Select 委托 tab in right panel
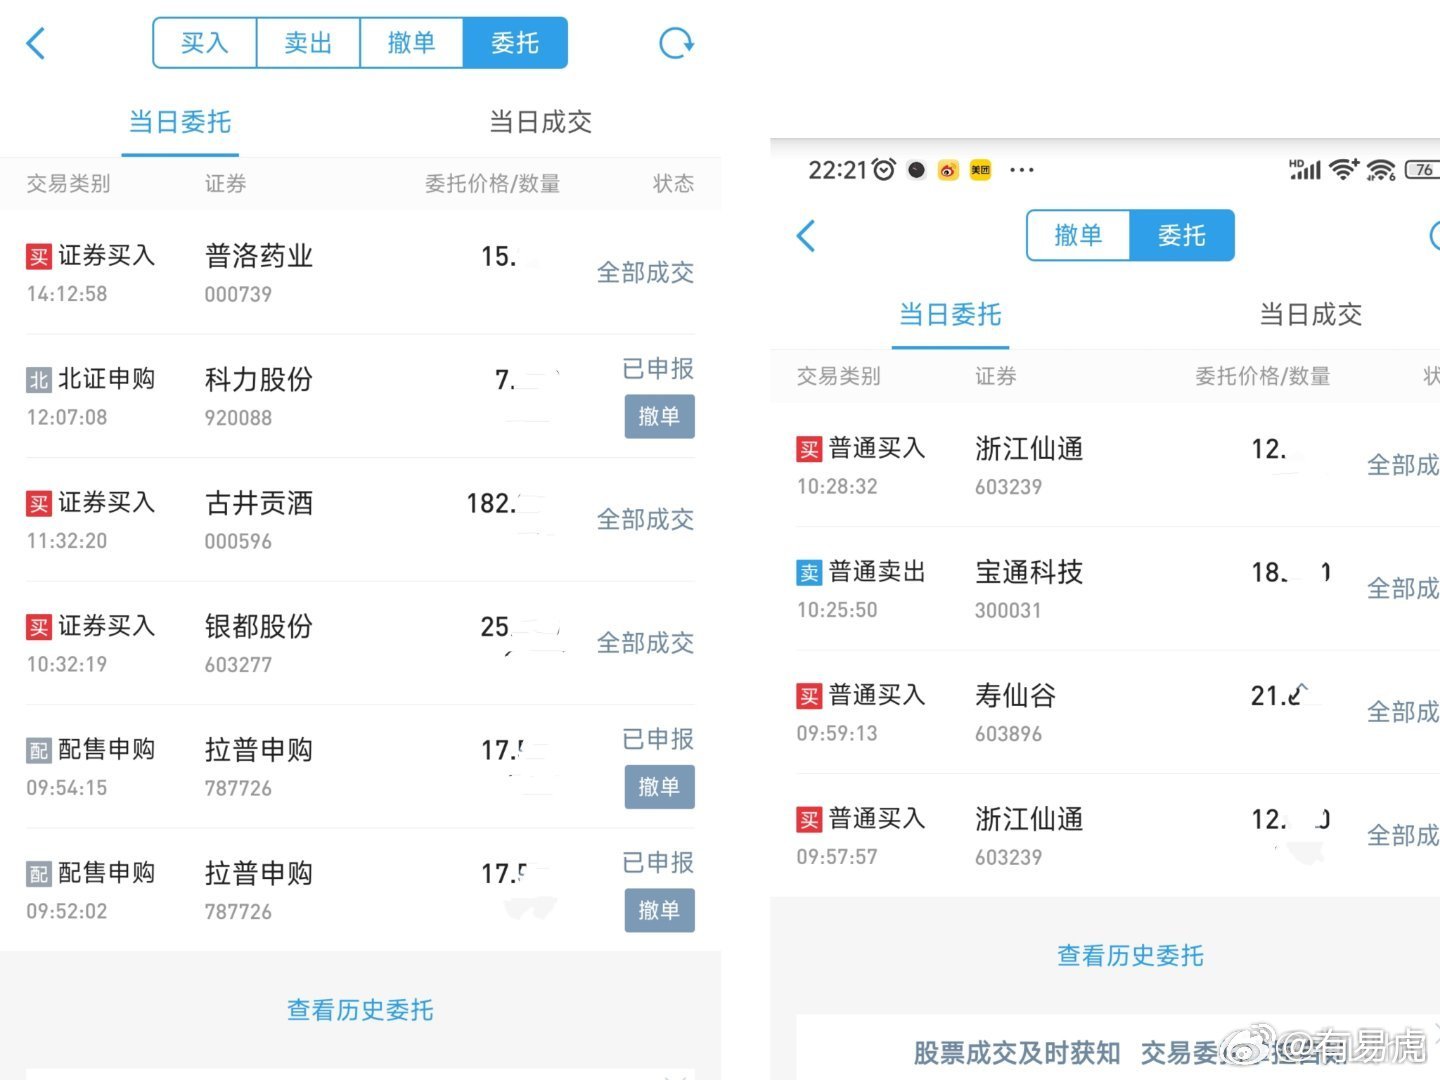Viewport: 1440px width, 1080px height. point(1182,236)
